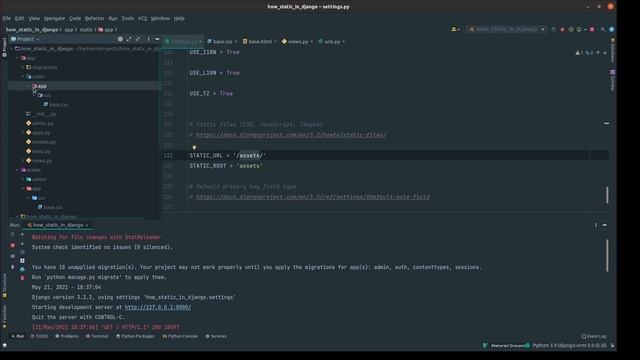
Task: Select base.css under static app css
Action: tap(56, 104)
